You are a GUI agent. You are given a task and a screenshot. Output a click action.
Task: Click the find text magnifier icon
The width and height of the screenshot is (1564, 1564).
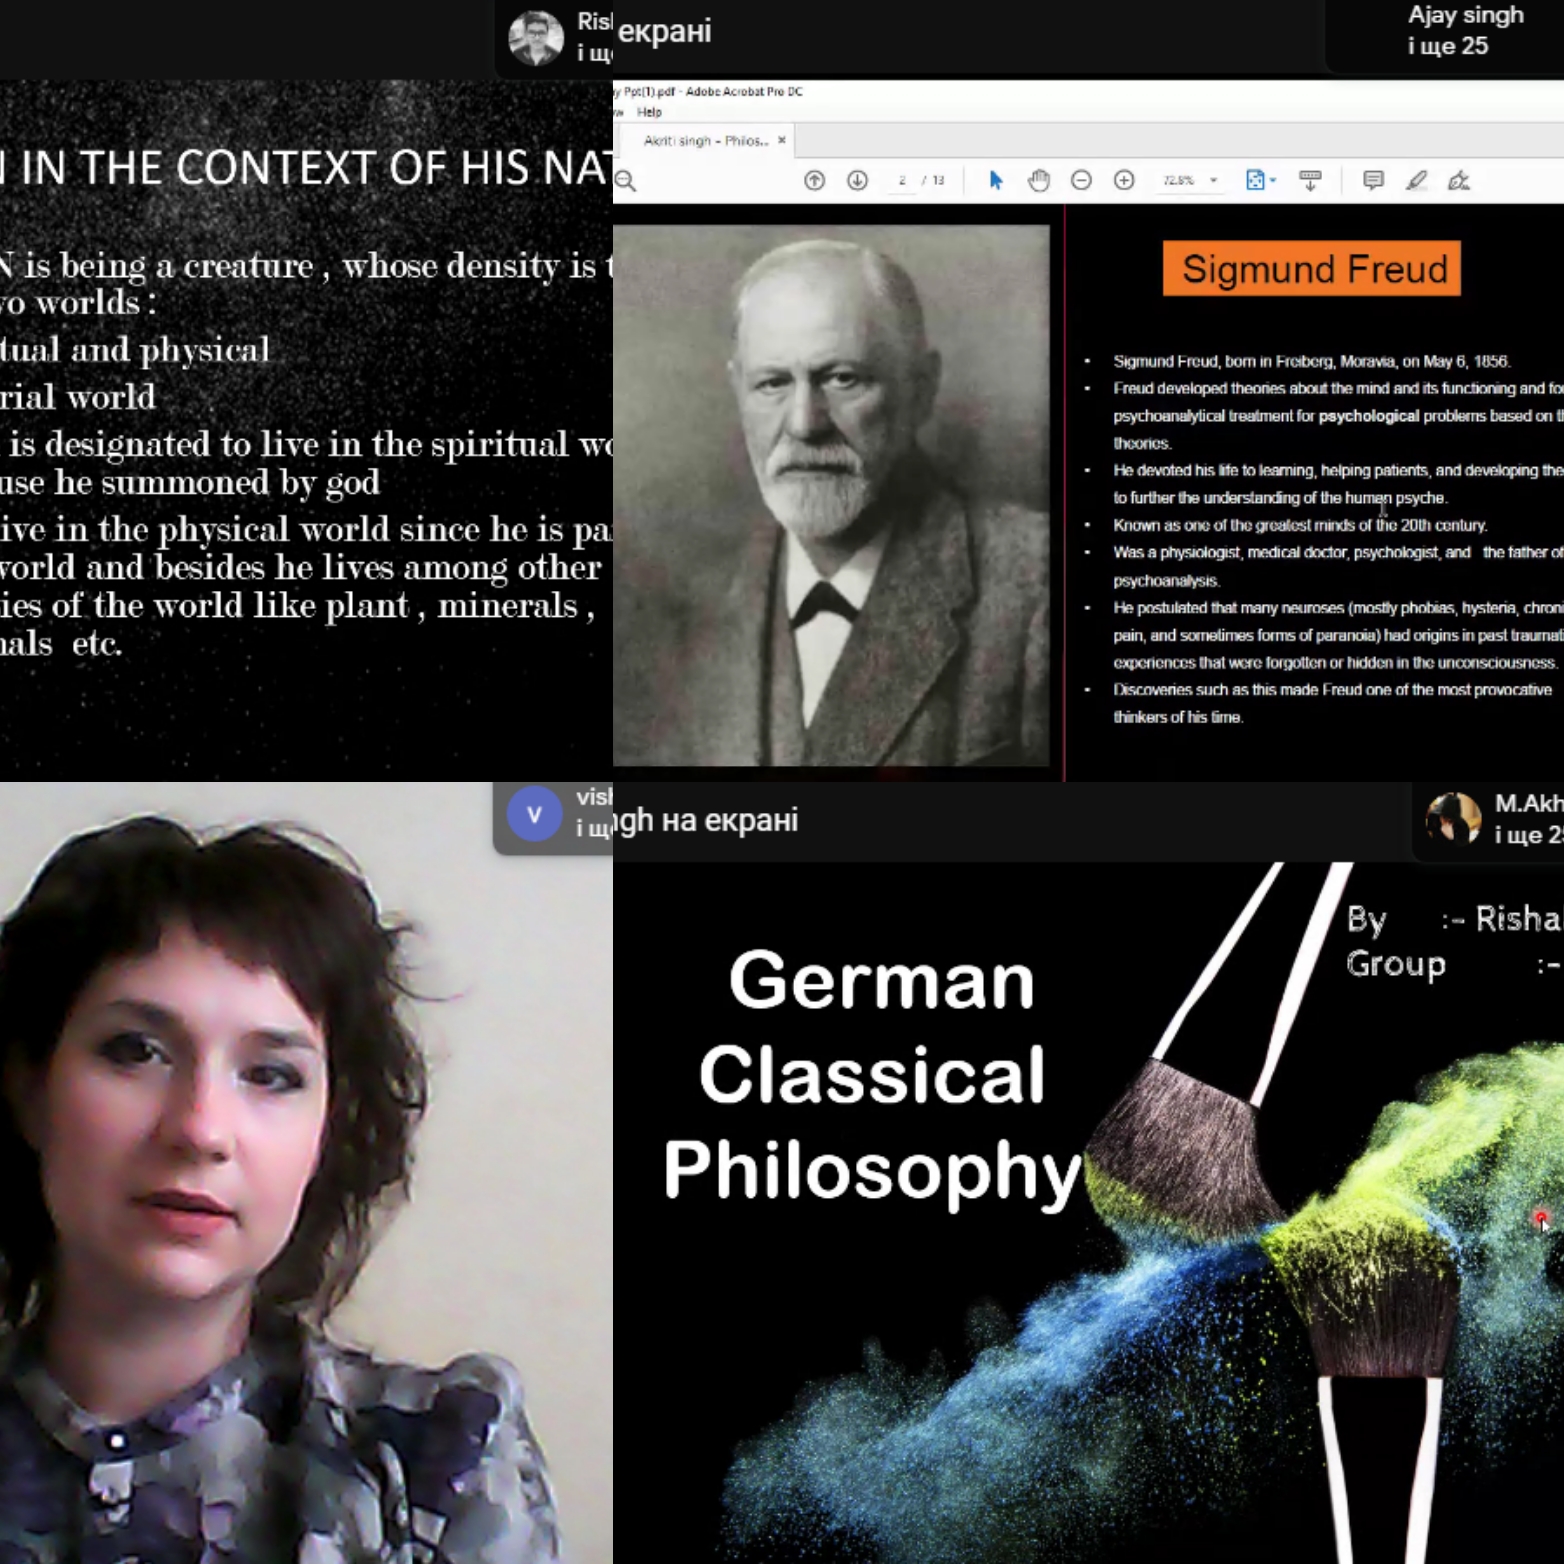point(626,180)
